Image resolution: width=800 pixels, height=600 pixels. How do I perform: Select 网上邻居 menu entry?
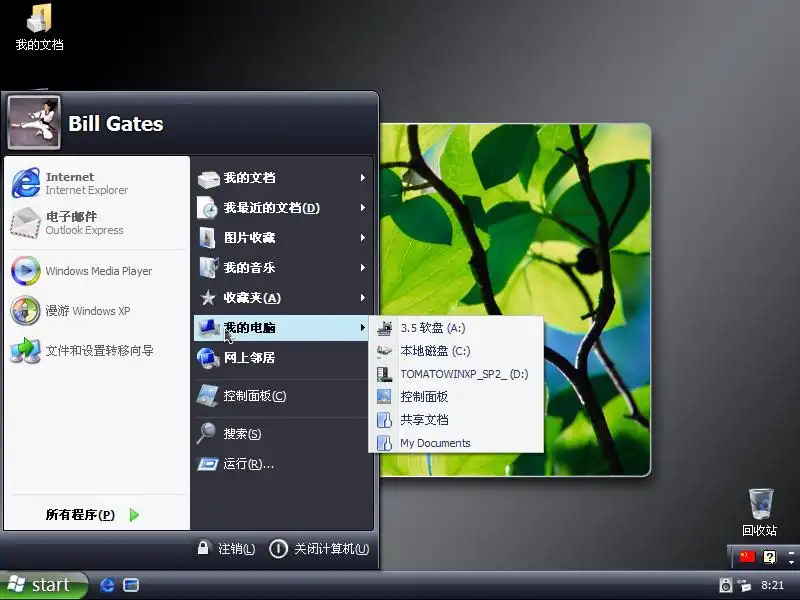pyautogui.click(x=283, y=358)
